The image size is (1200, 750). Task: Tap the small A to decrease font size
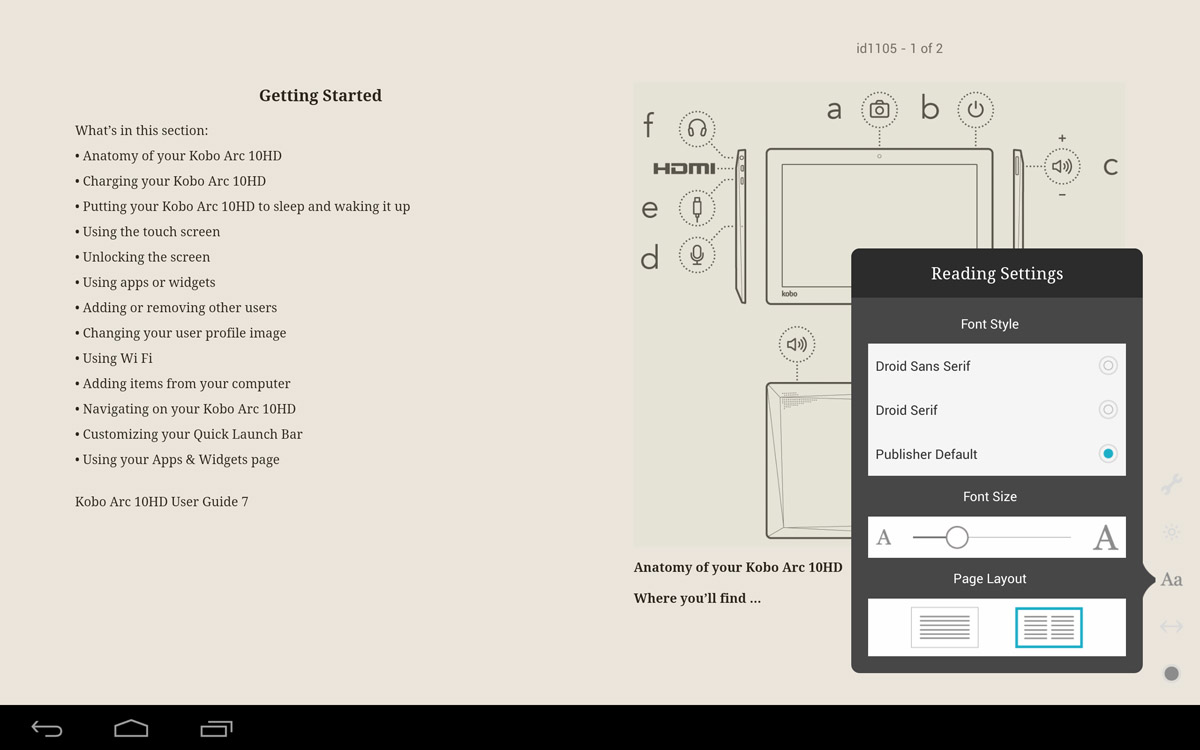(884, 538)
